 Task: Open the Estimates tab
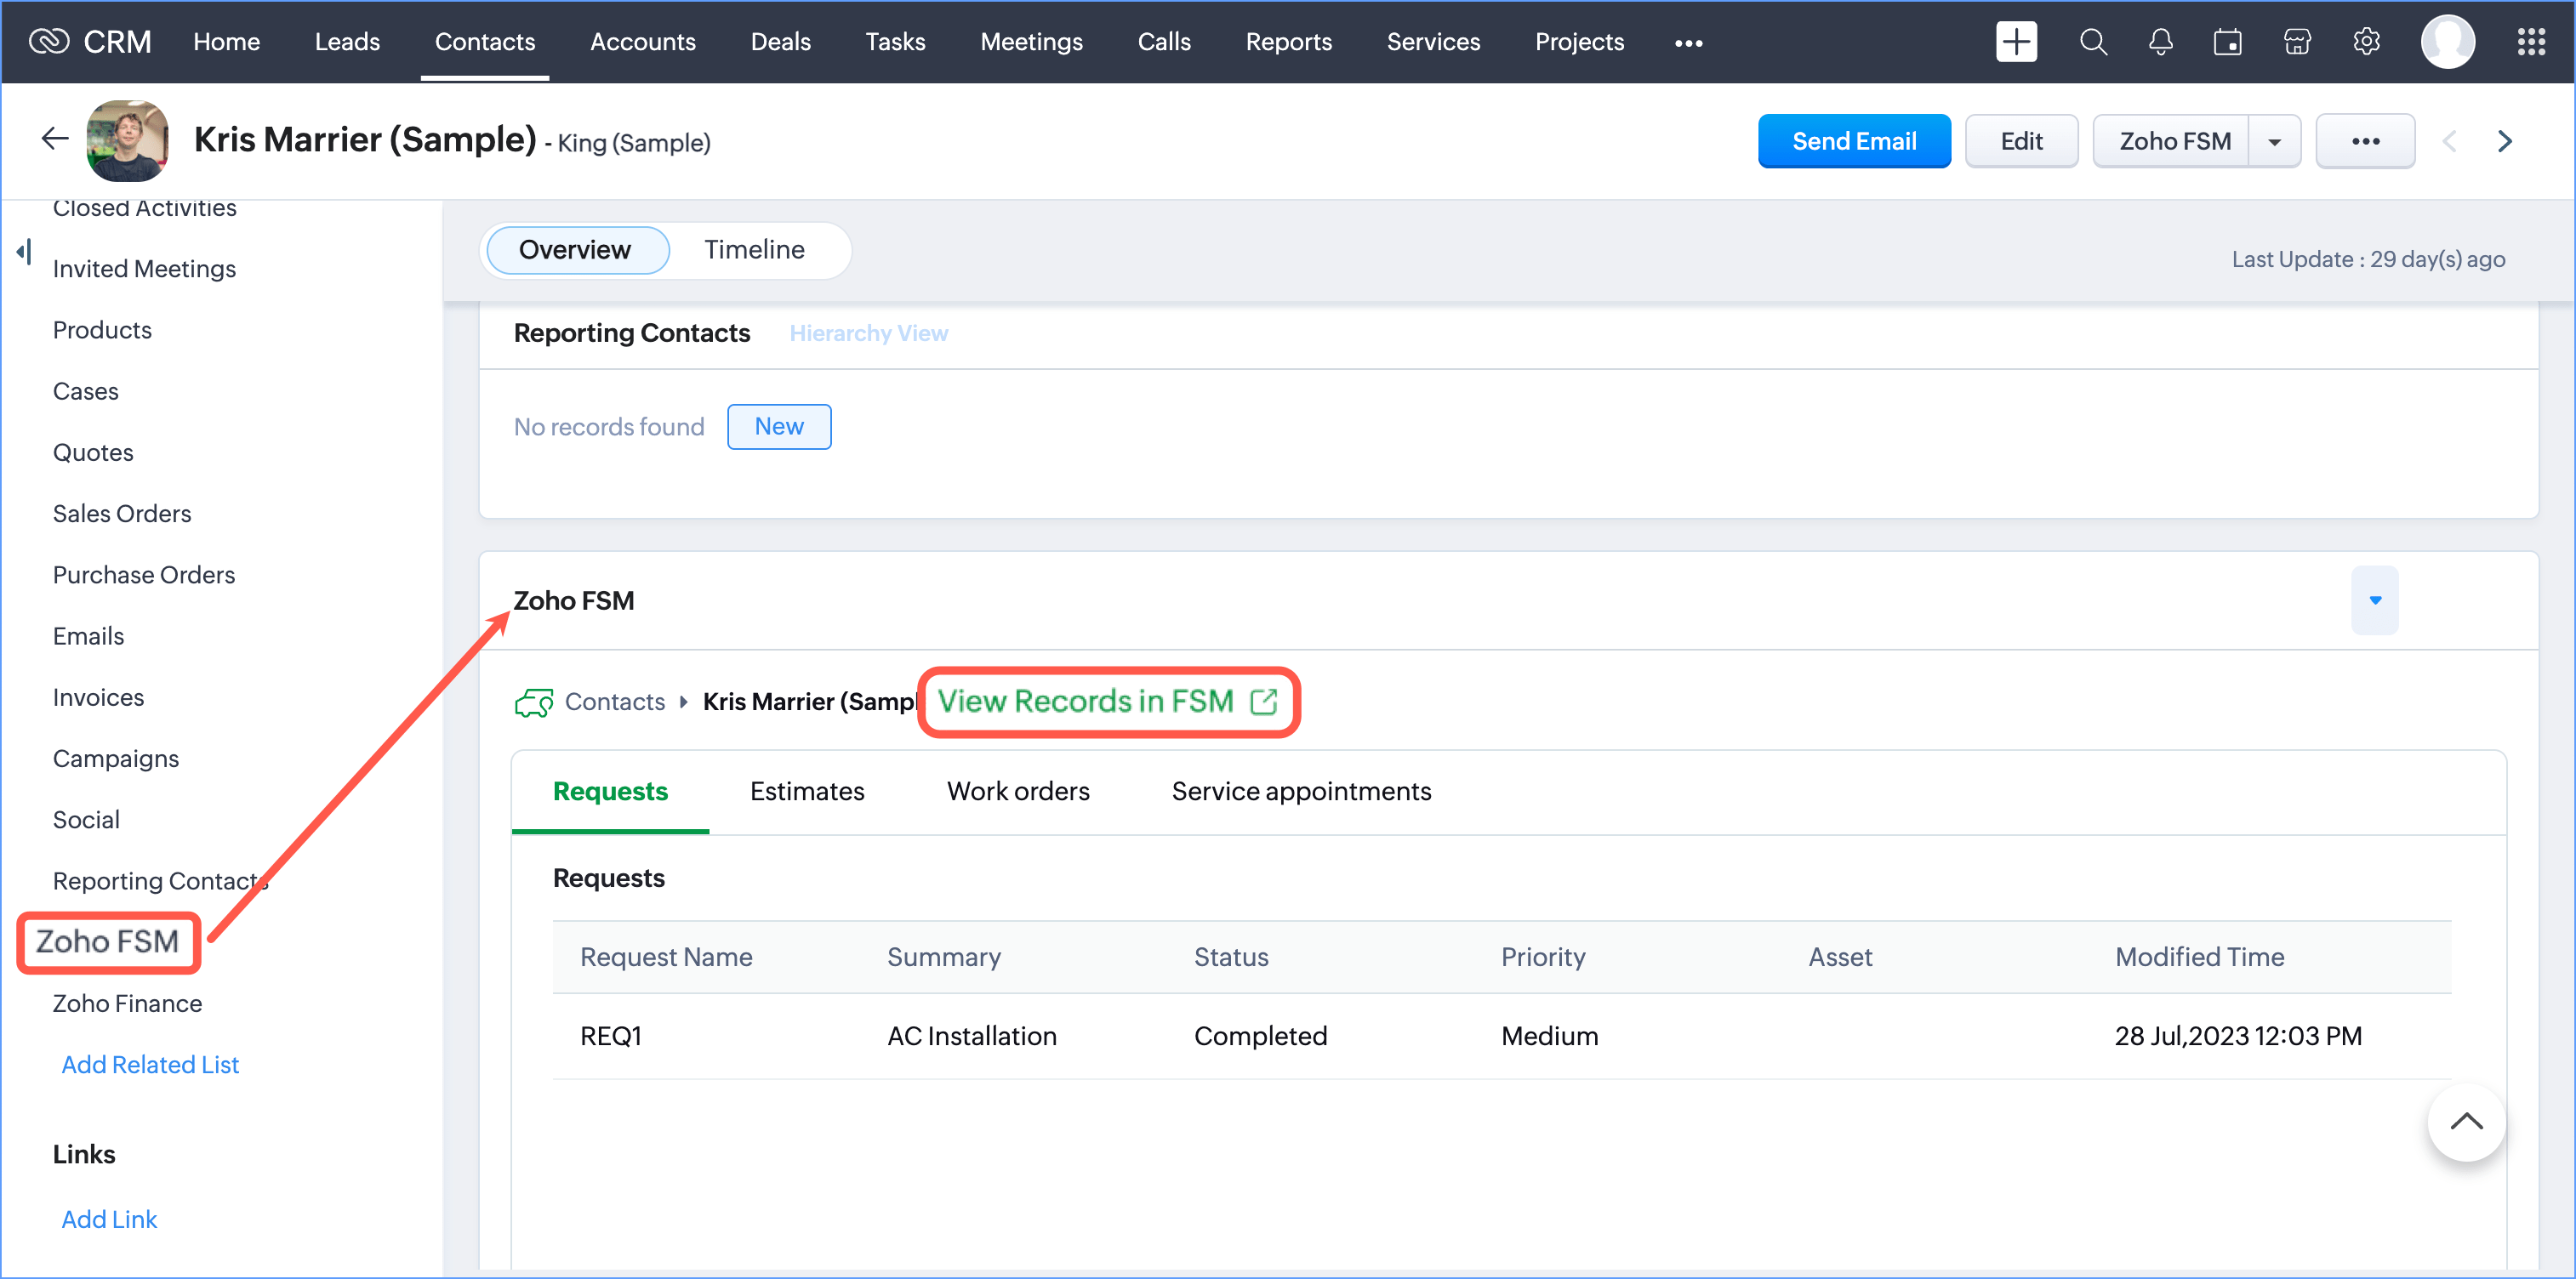(x=806, y=791)
